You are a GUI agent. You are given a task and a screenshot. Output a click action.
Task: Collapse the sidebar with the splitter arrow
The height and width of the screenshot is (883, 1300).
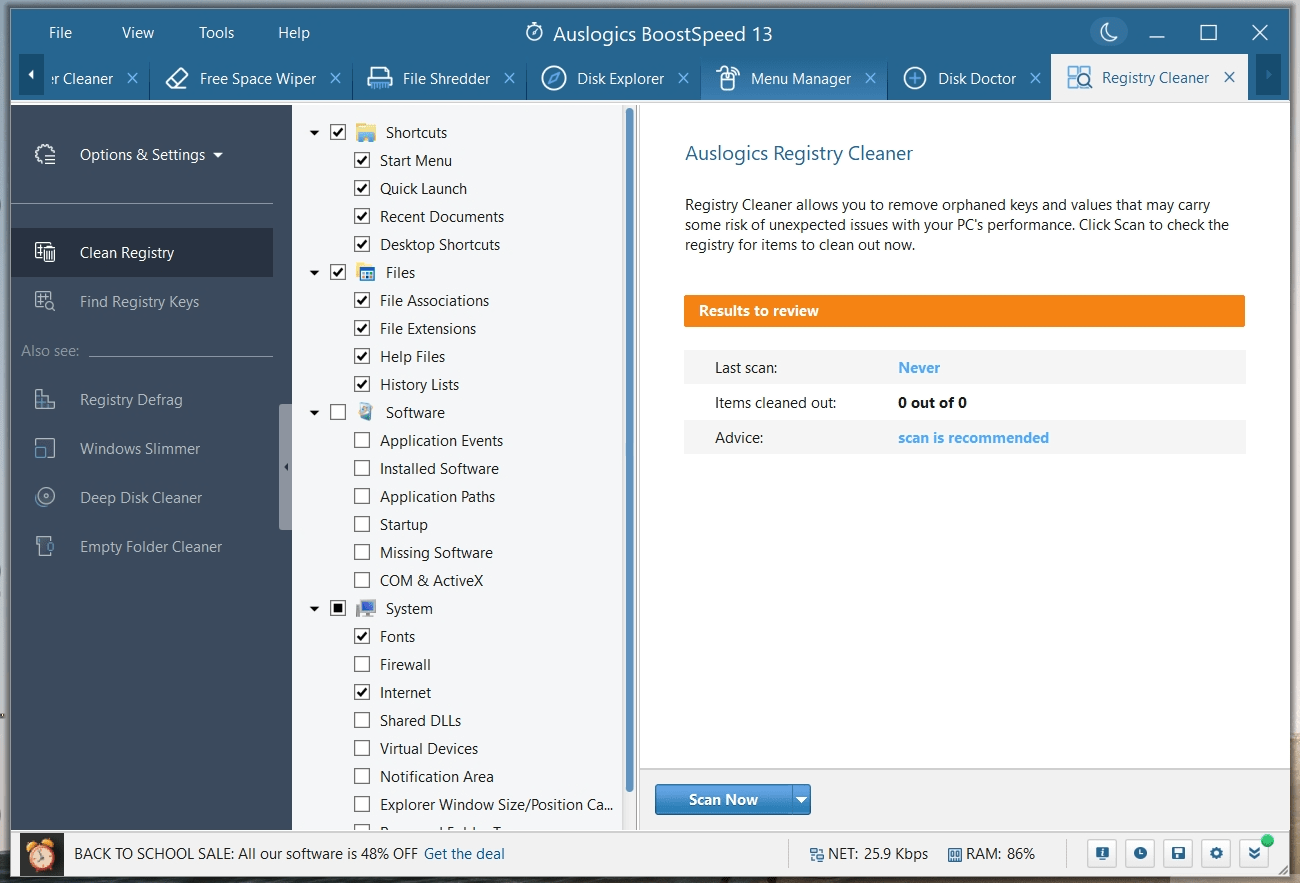point(286,467)
